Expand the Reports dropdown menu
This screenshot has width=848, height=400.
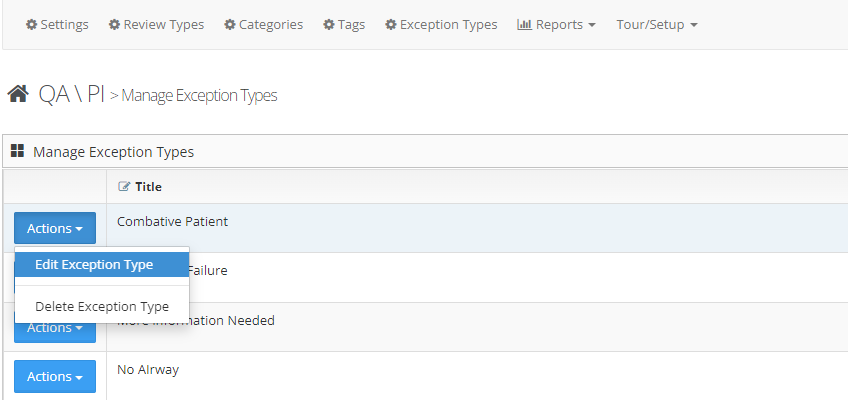[557, 25]
